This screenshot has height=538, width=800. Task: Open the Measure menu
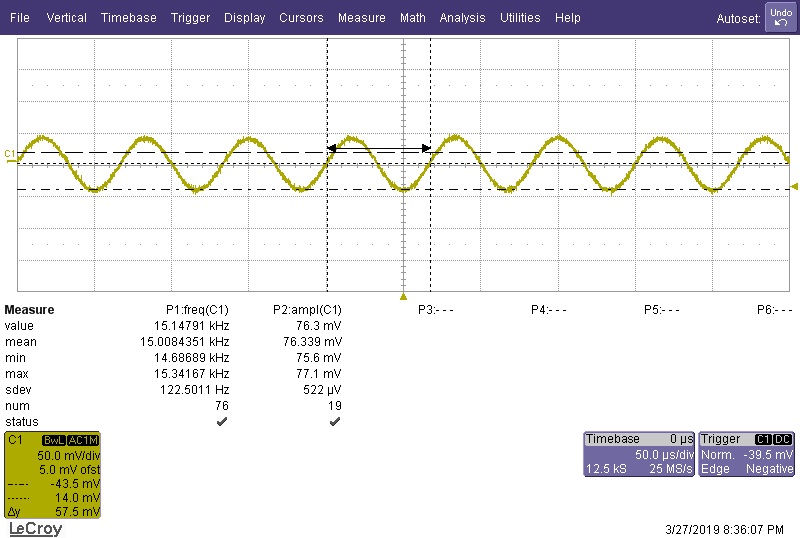tap(362, 18)
